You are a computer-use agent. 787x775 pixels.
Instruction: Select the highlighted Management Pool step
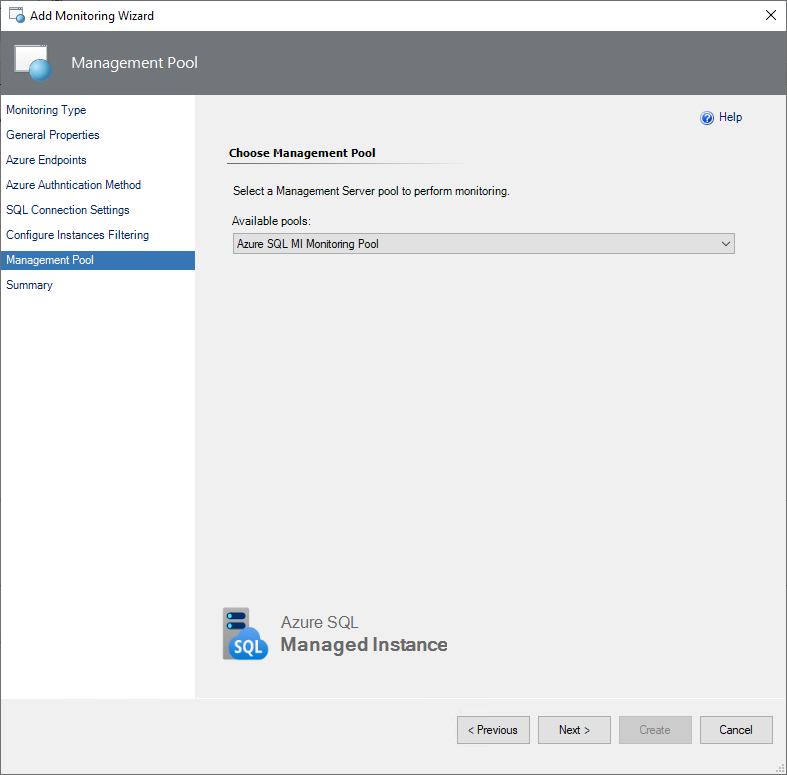98,261
